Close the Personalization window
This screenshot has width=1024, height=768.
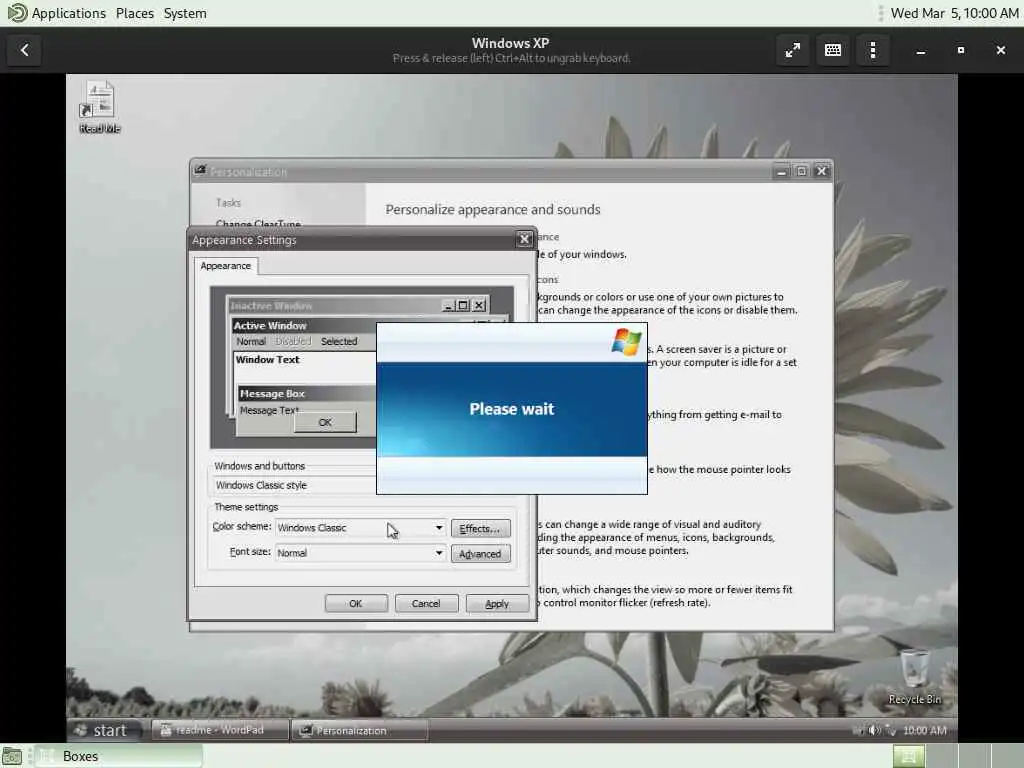tap(822, 171)
